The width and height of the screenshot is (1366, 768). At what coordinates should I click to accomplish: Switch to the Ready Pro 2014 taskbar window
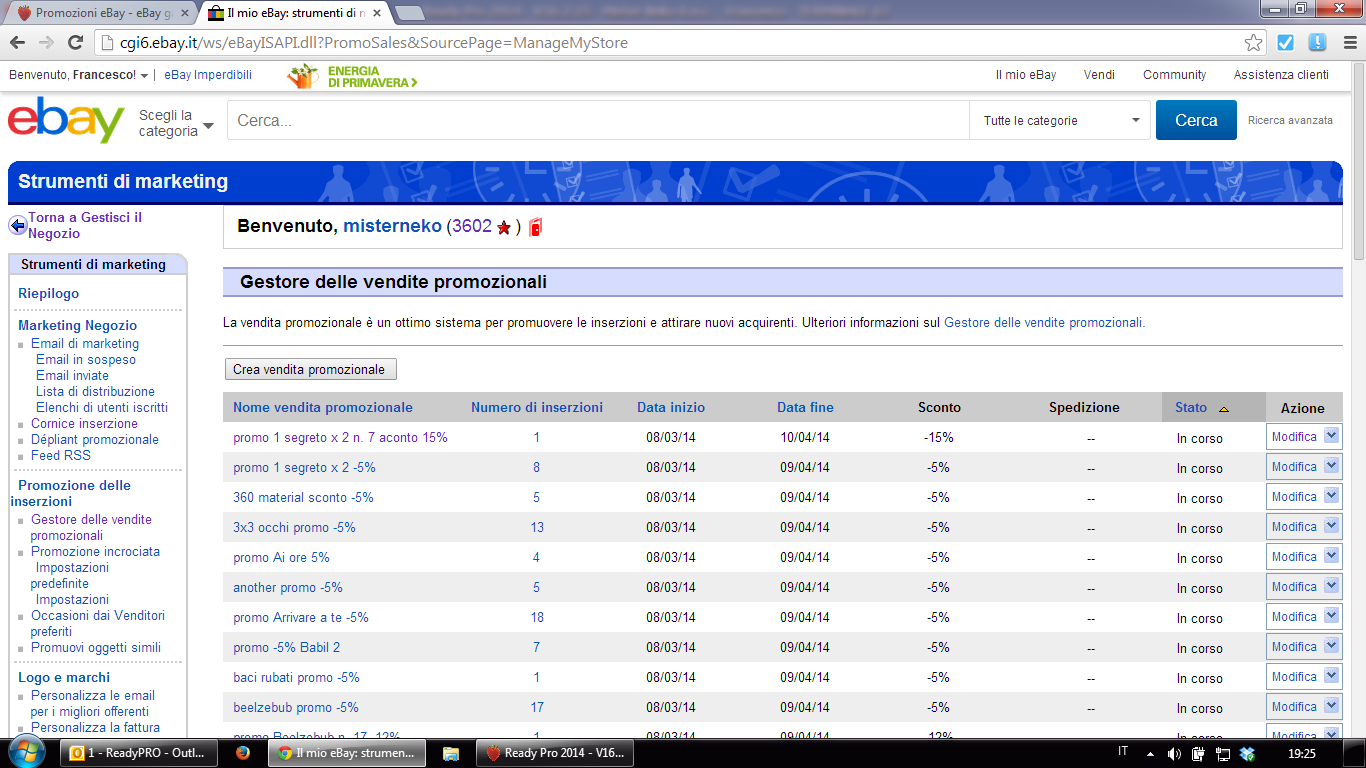(x=553, y=753)
